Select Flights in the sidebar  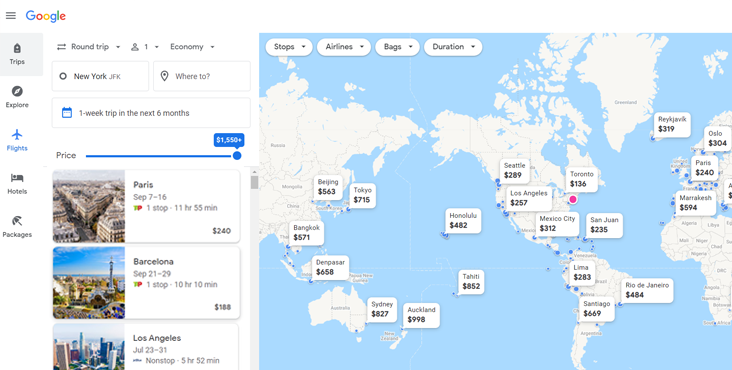pos(17,140)
